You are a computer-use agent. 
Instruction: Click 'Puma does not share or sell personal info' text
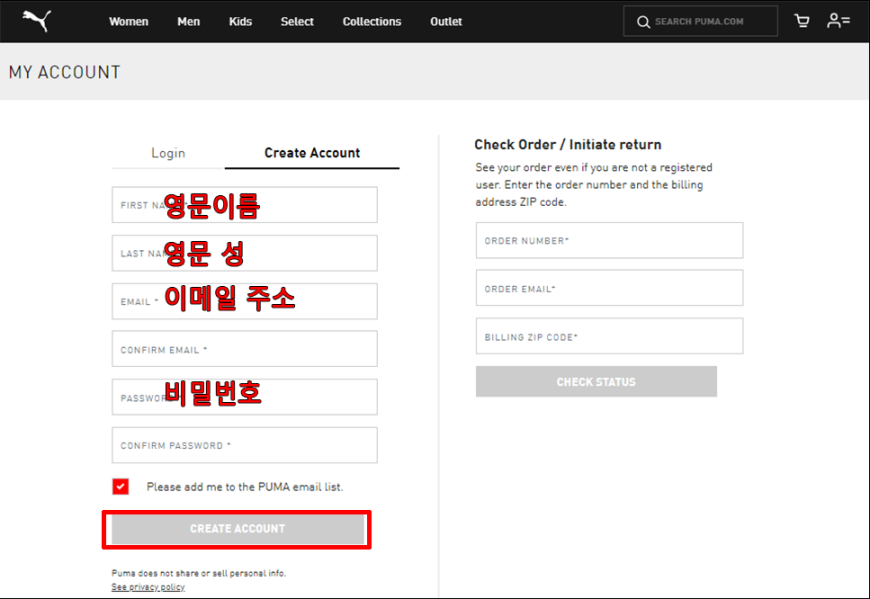pos(199,573)
